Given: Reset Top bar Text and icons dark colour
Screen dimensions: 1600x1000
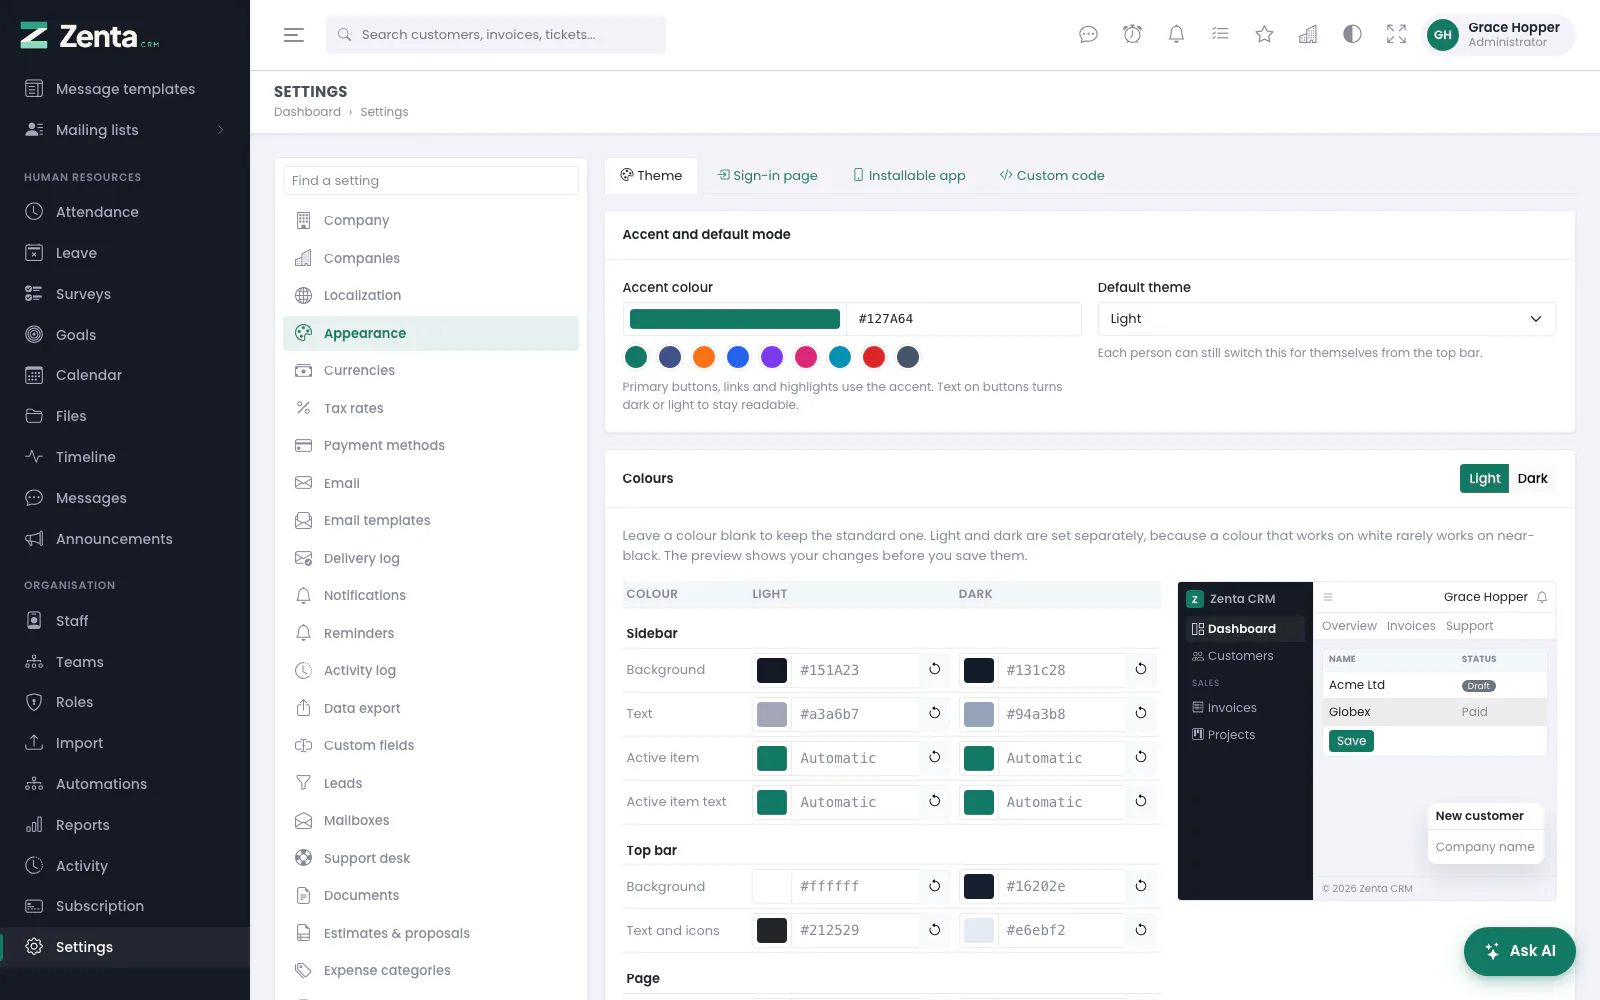Looking at the screenshot, I should pos(1141,930).
